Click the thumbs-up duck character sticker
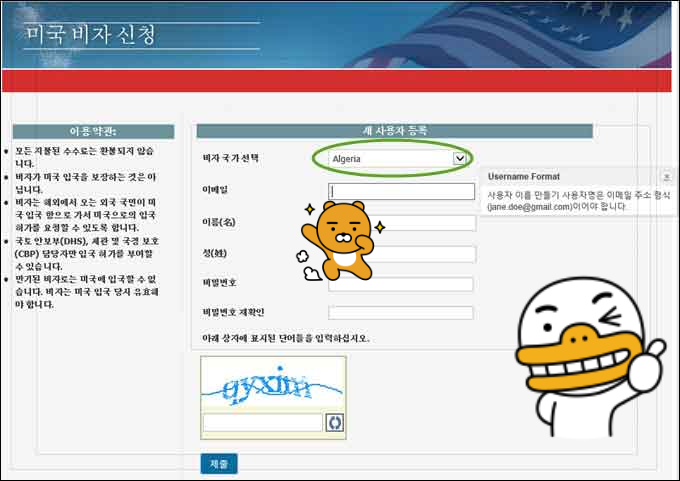This screenshot has height=481, width=680. (x=590, y=357)
